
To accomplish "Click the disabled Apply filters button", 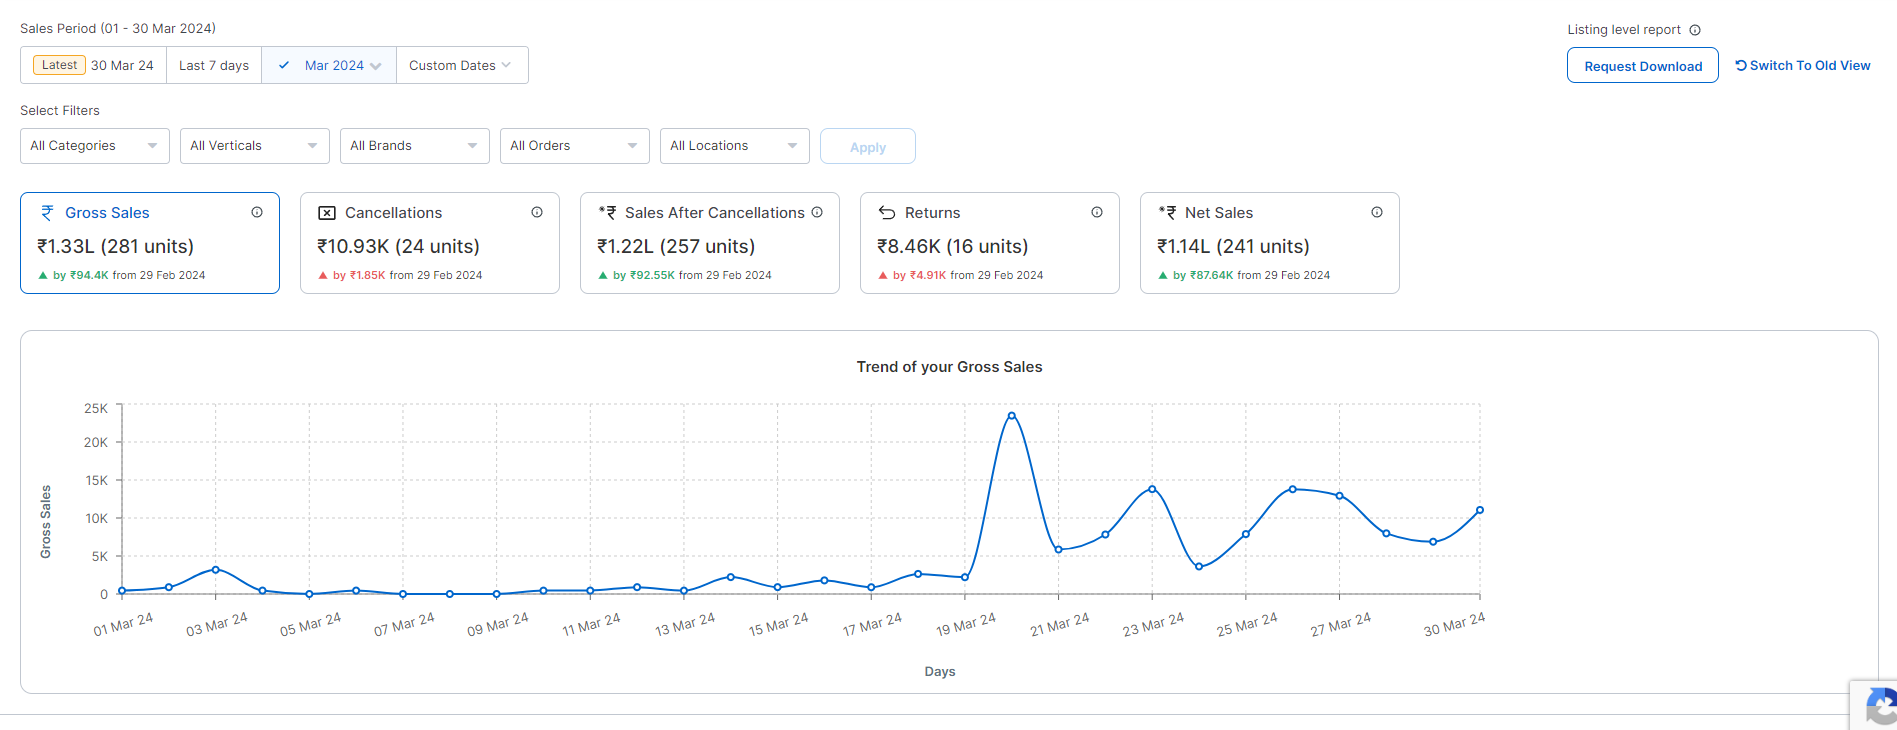I will pyautogui.click(x=867, y=147).
